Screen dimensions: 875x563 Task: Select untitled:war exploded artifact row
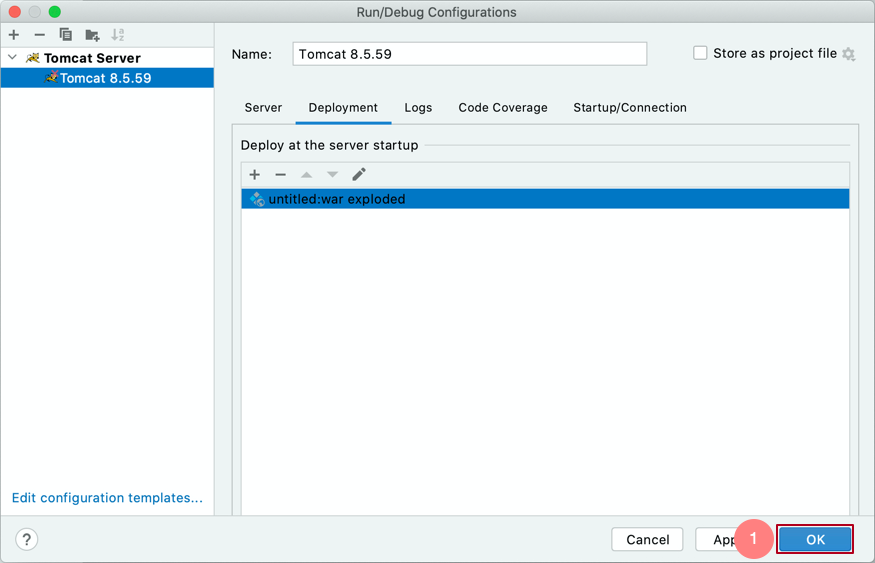(545, 199)
